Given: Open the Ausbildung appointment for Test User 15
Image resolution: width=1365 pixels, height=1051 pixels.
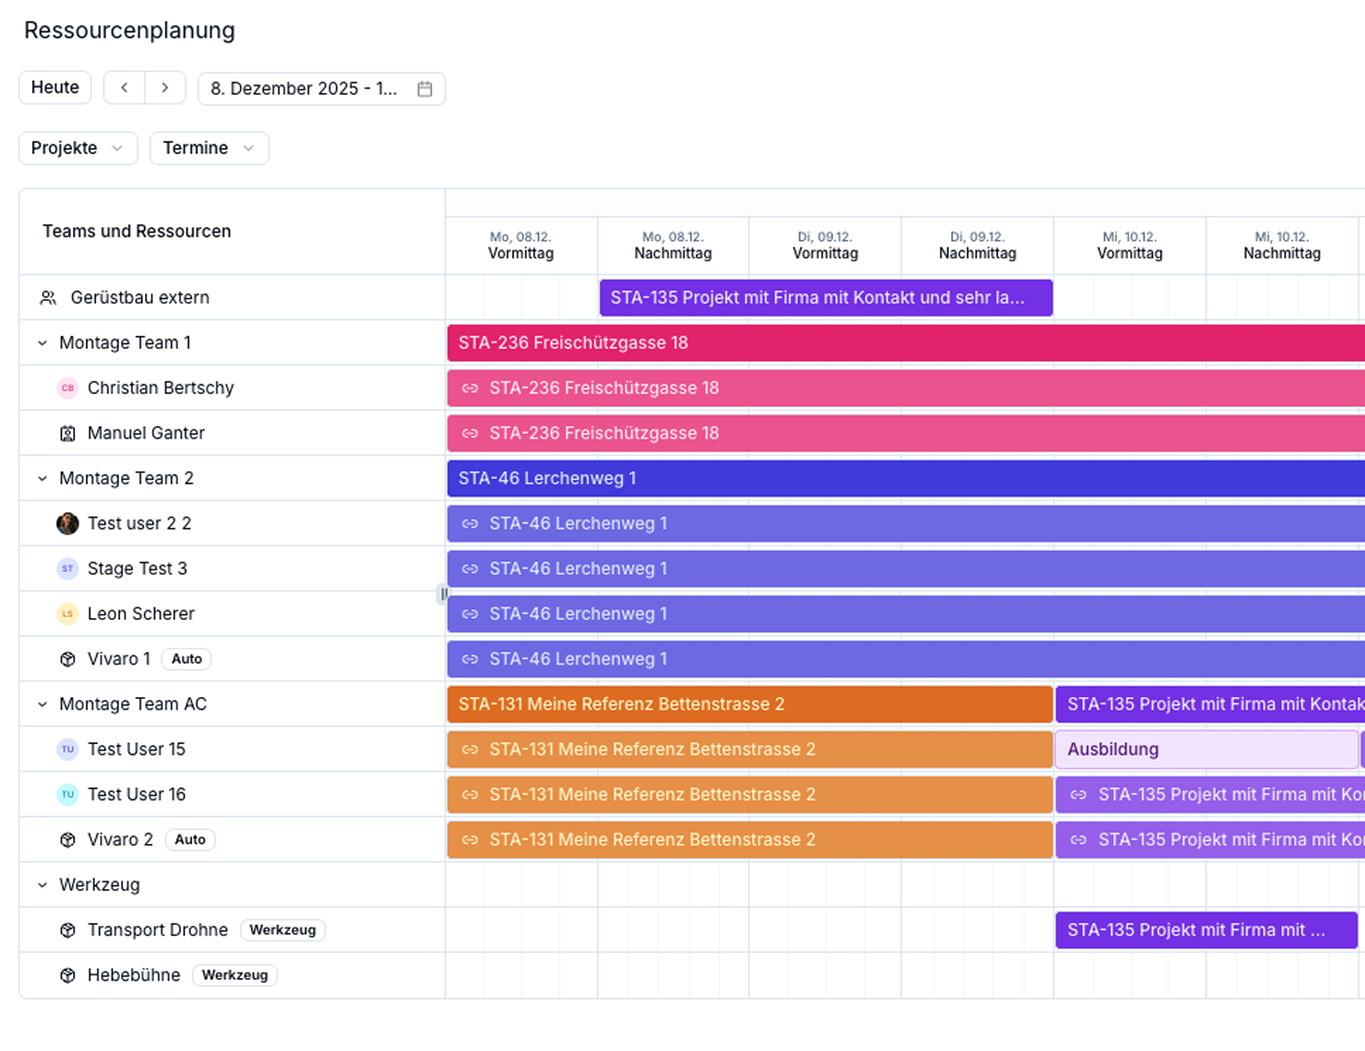Looking at the screenshot, I should pyautogui.click(x=1205, y=749).
